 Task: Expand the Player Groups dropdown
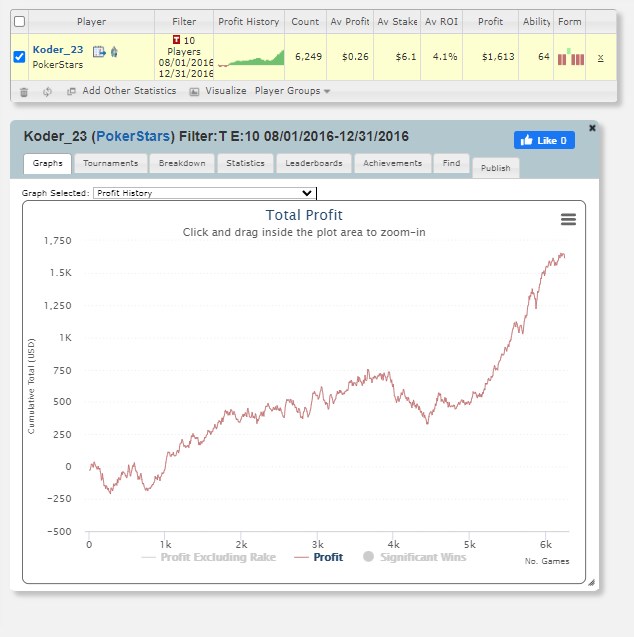(292, 91)
